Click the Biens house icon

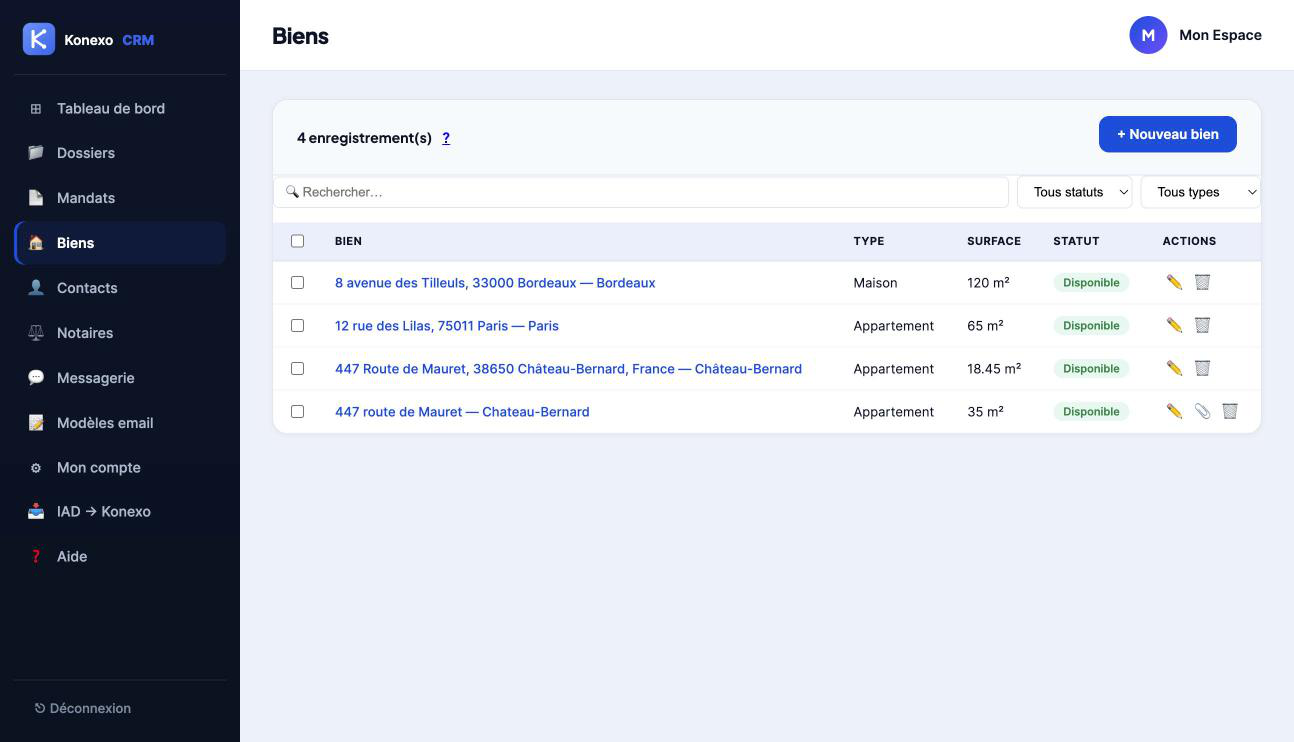(x=36, y=243)
